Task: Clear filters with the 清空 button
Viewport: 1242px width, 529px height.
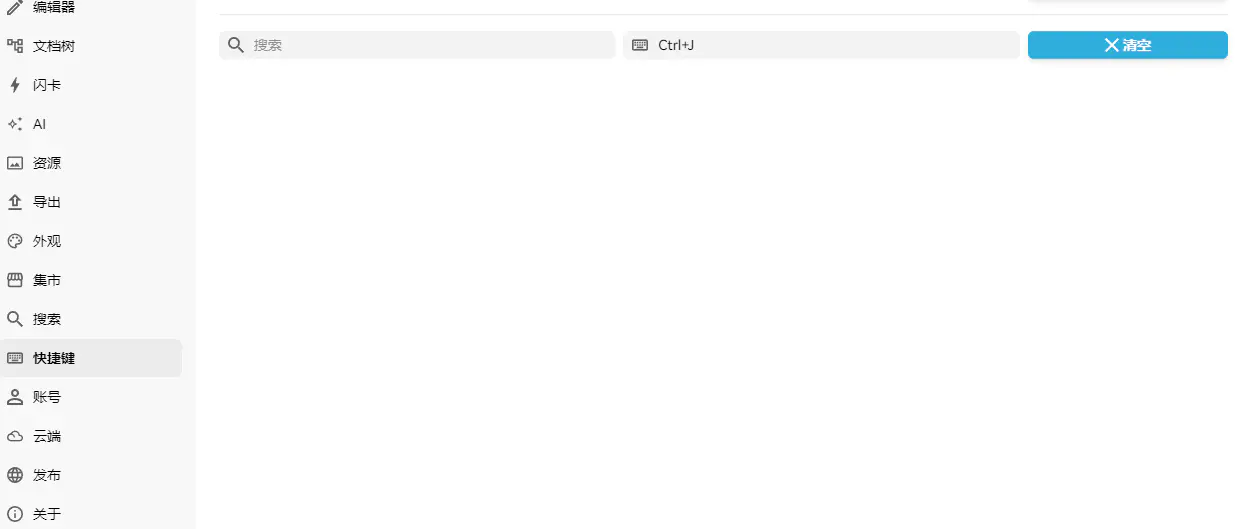Action: 1128,45
